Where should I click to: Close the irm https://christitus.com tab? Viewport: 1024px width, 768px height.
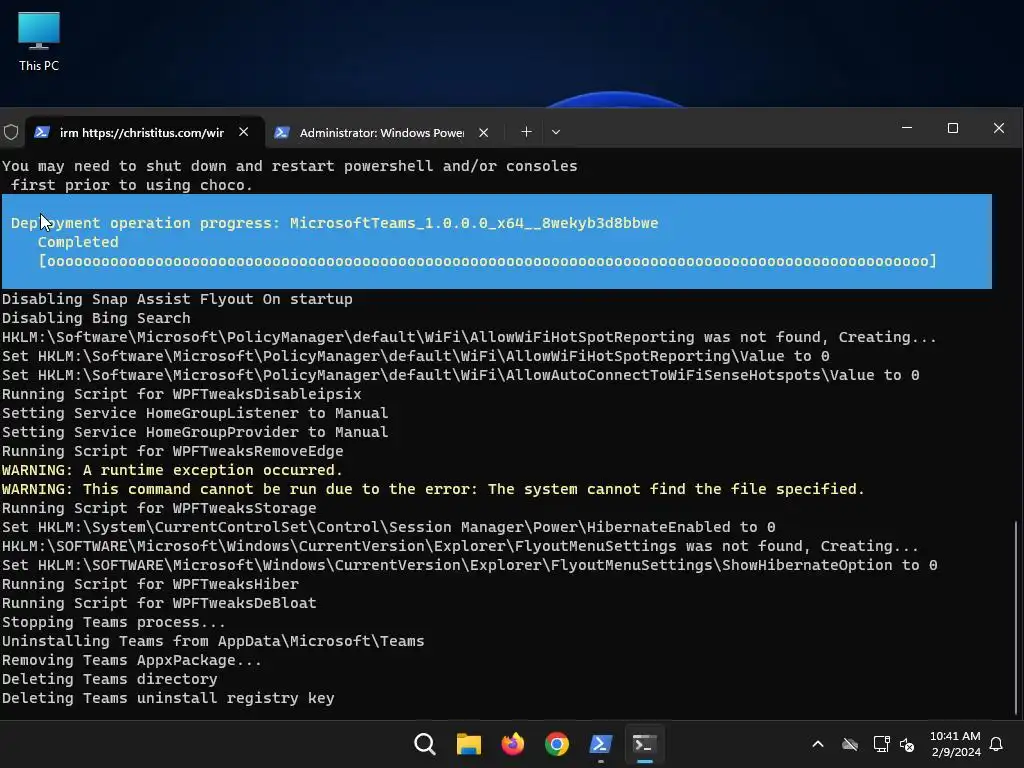point(244,132)
